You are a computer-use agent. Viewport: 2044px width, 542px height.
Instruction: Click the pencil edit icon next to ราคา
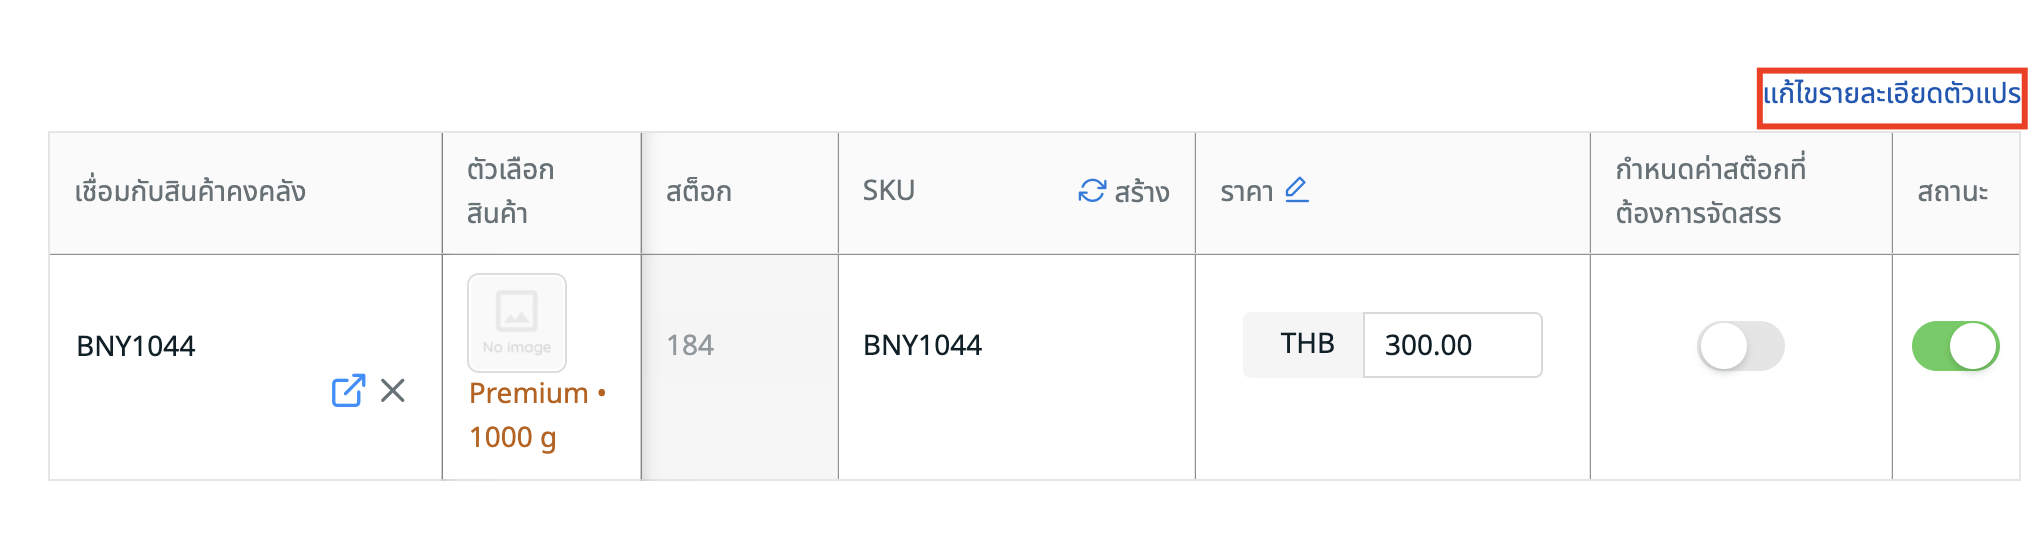1297,189
